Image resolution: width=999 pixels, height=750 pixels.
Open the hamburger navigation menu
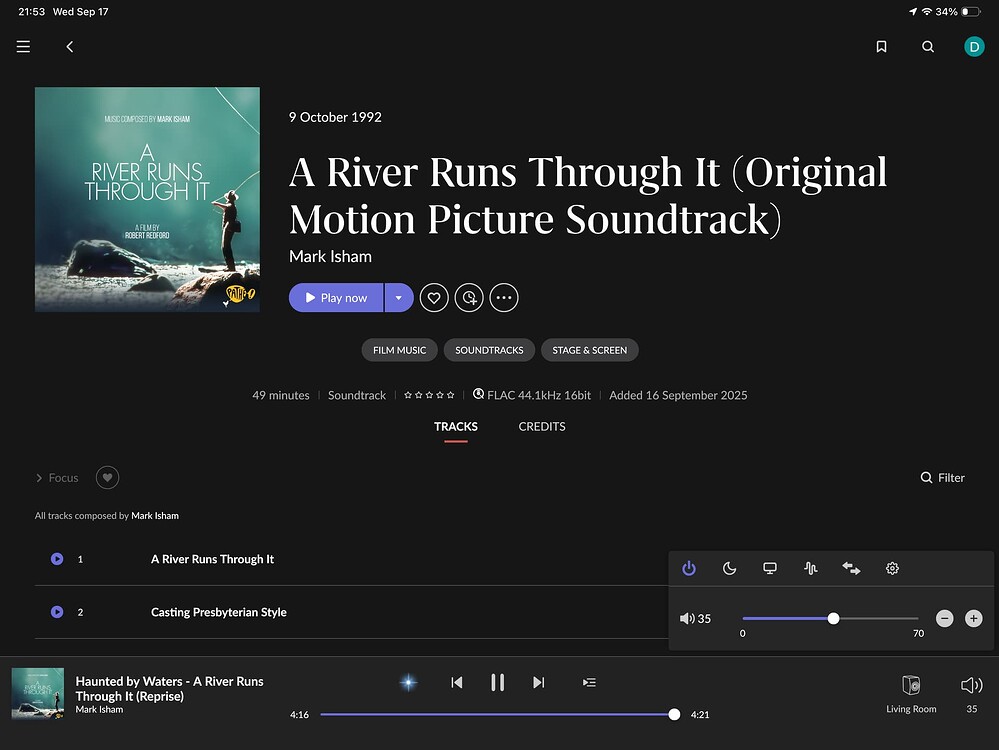click(23, 47)
